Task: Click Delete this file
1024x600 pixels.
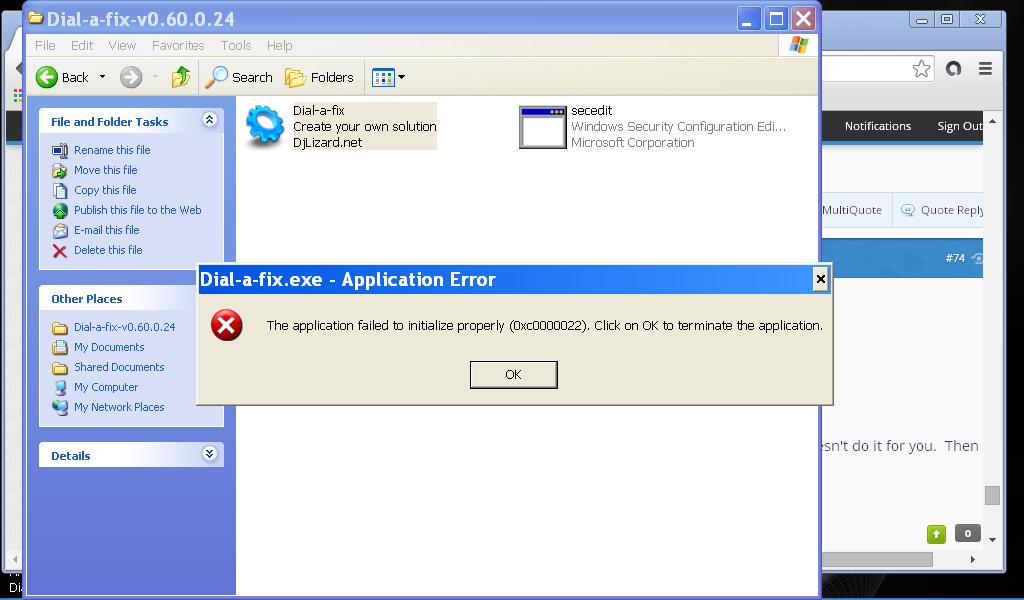Action: pyautogui.click(x=108, y=250)
